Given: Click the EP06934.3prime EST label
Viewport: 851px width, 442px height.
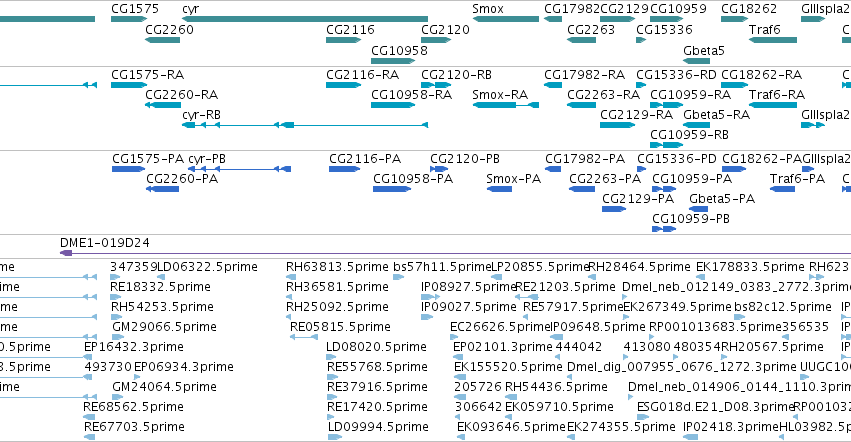Looking at the screenshot, I should [183, 367].
